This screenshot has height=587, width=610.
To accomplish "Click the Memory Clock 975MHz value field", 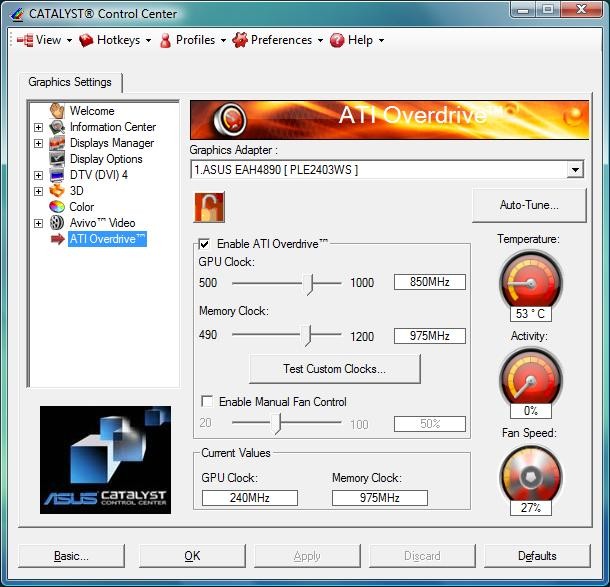I will 429,336.
